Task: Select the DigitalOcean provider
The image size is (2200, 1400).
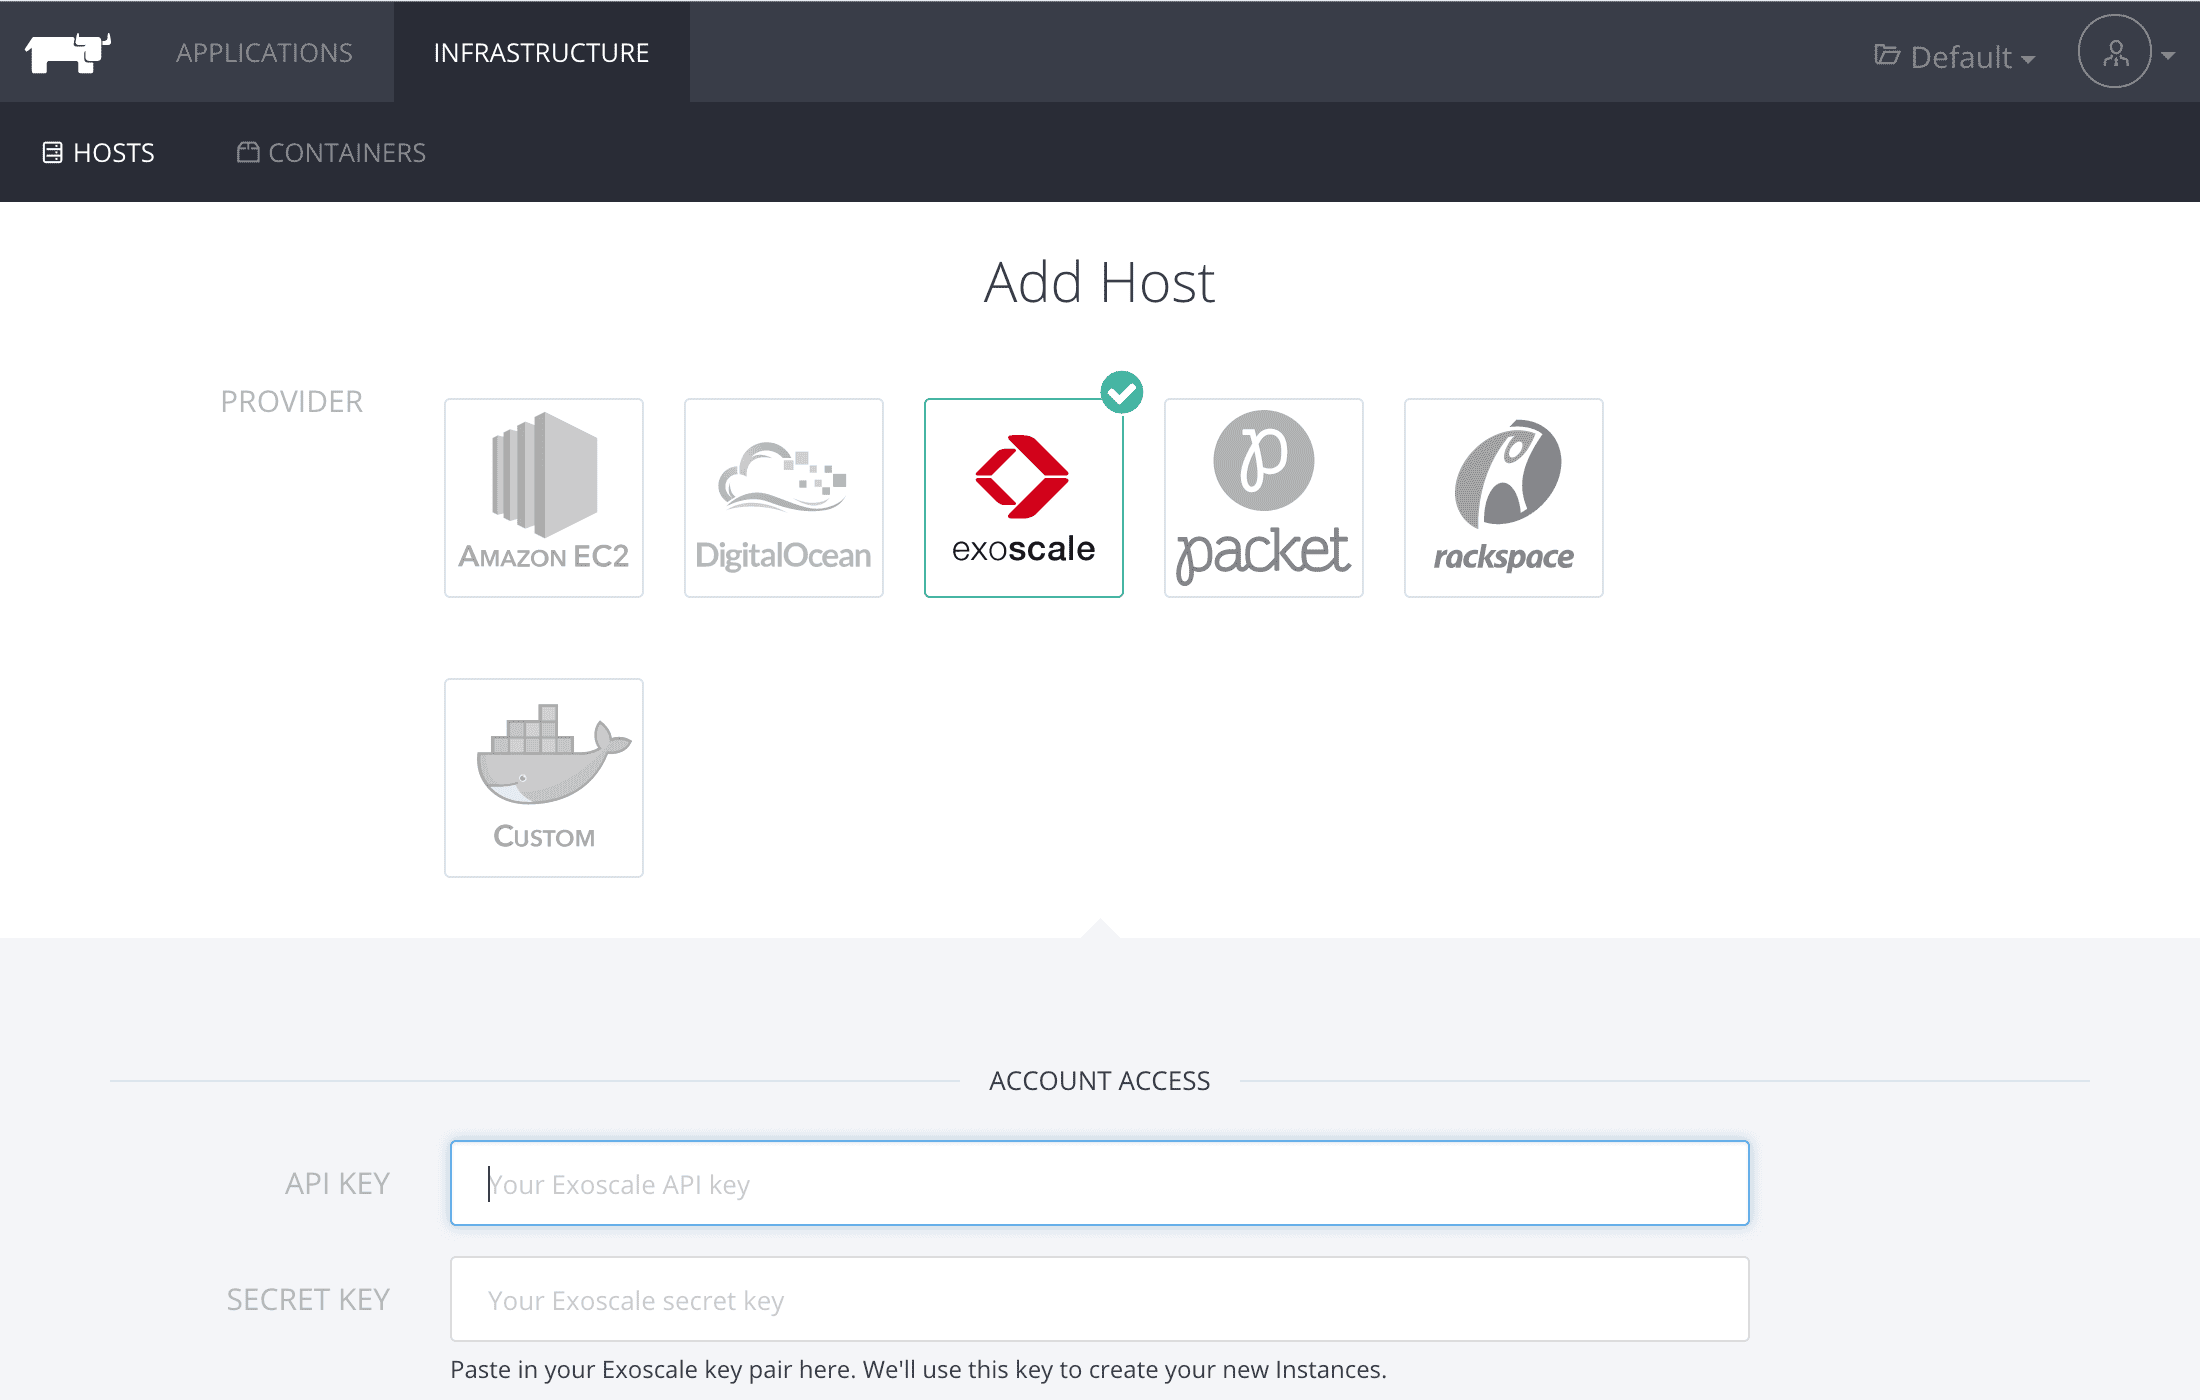Action: [x=784, y=498]
